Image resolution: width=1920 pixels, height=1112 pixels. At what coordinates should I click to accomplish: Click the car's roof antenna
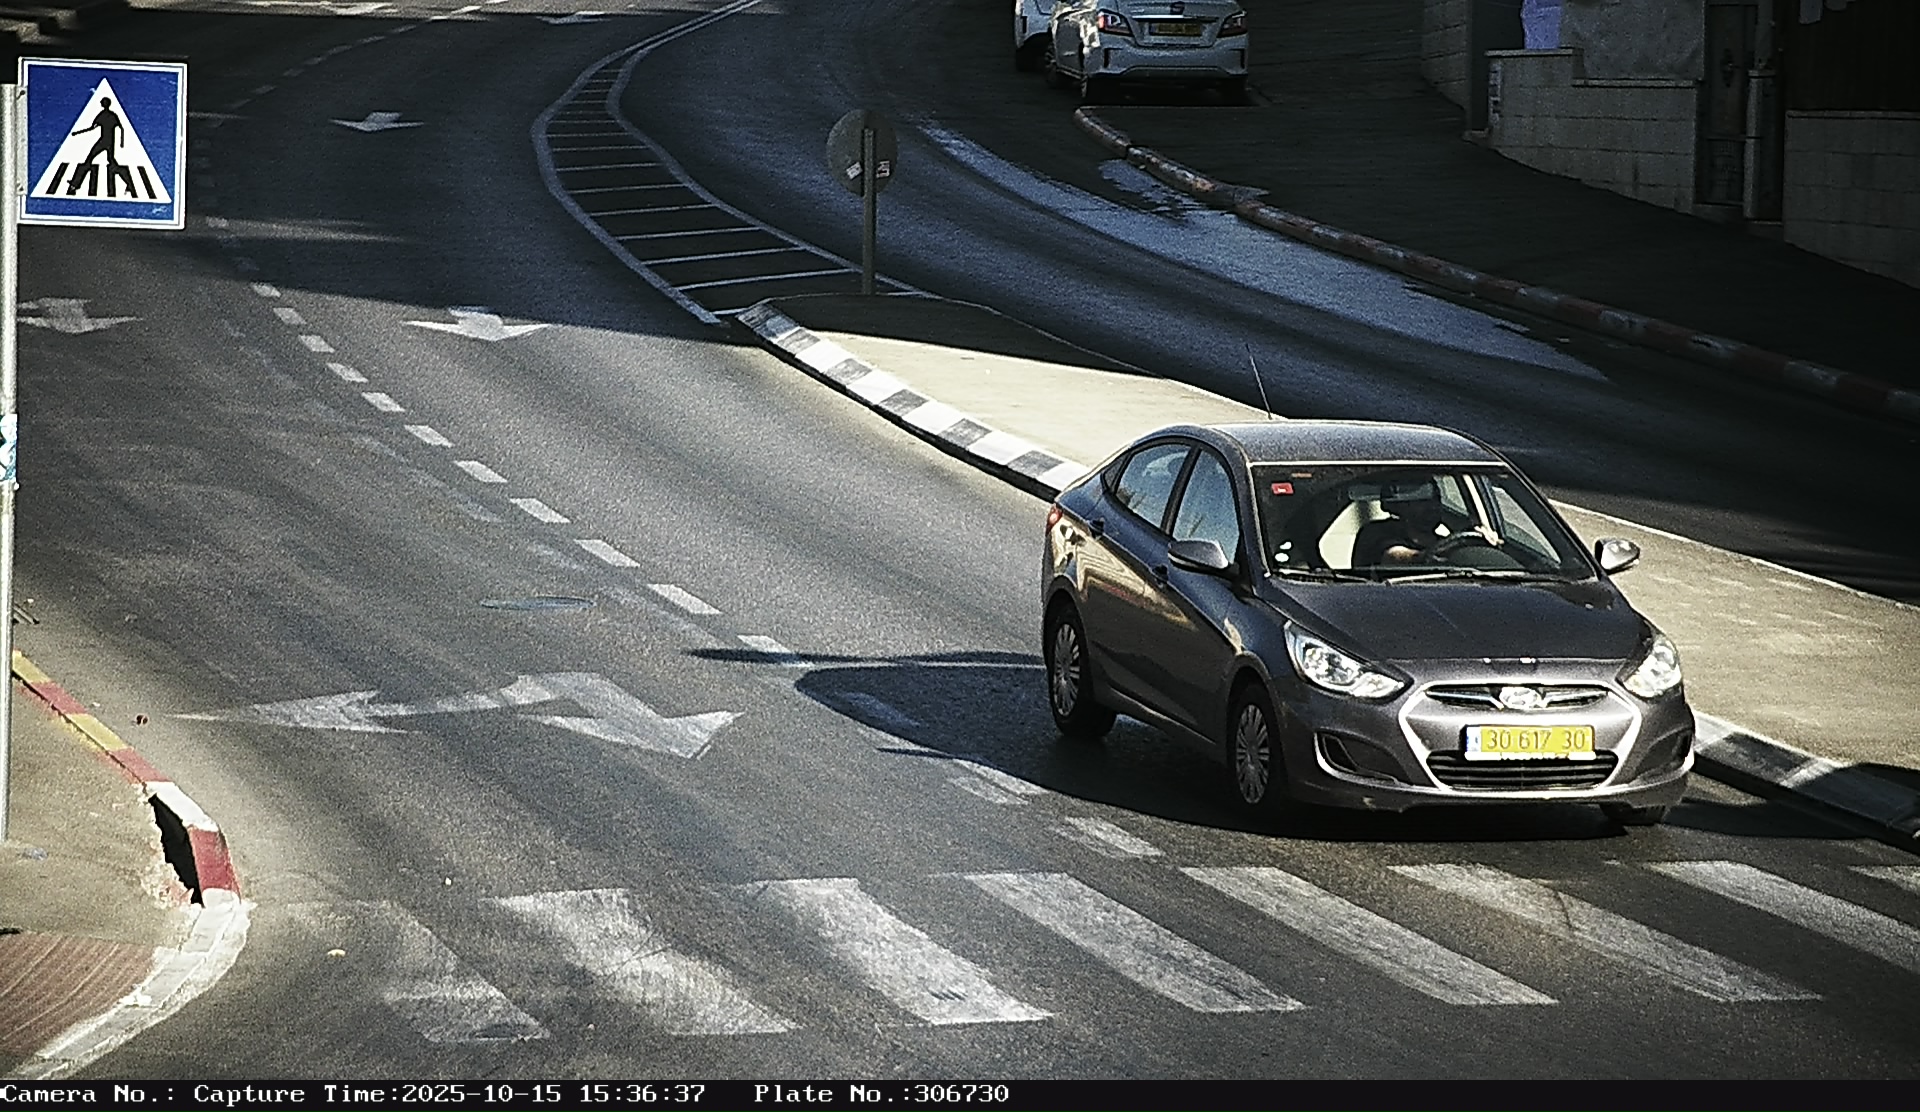point(1258,380)
